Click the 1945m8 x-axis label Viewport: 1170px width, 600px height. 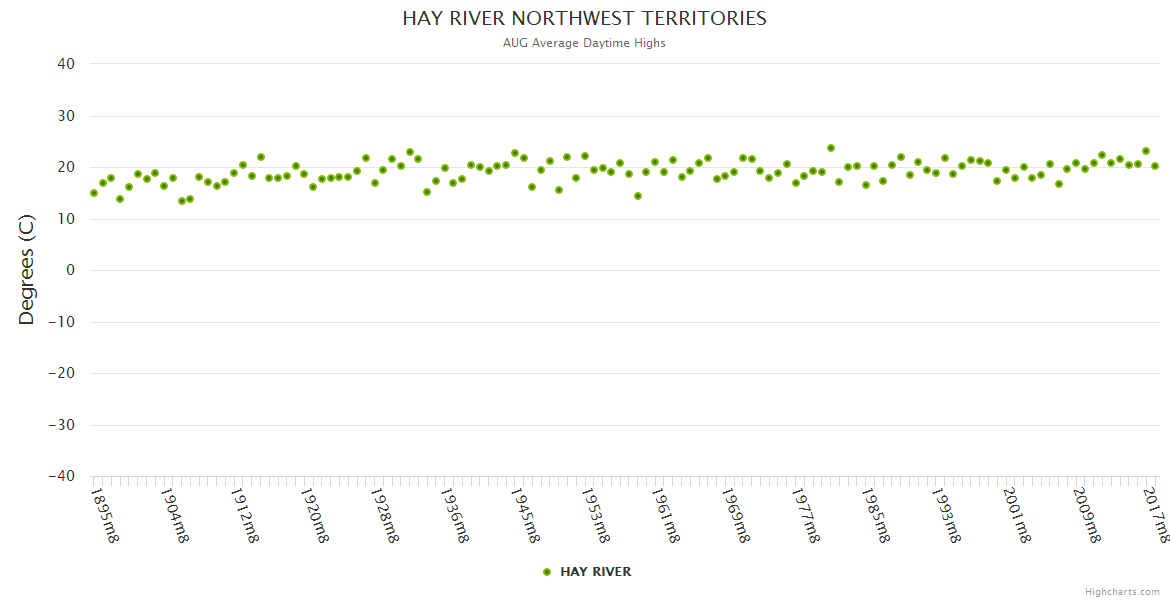click(x=526, y=514)
